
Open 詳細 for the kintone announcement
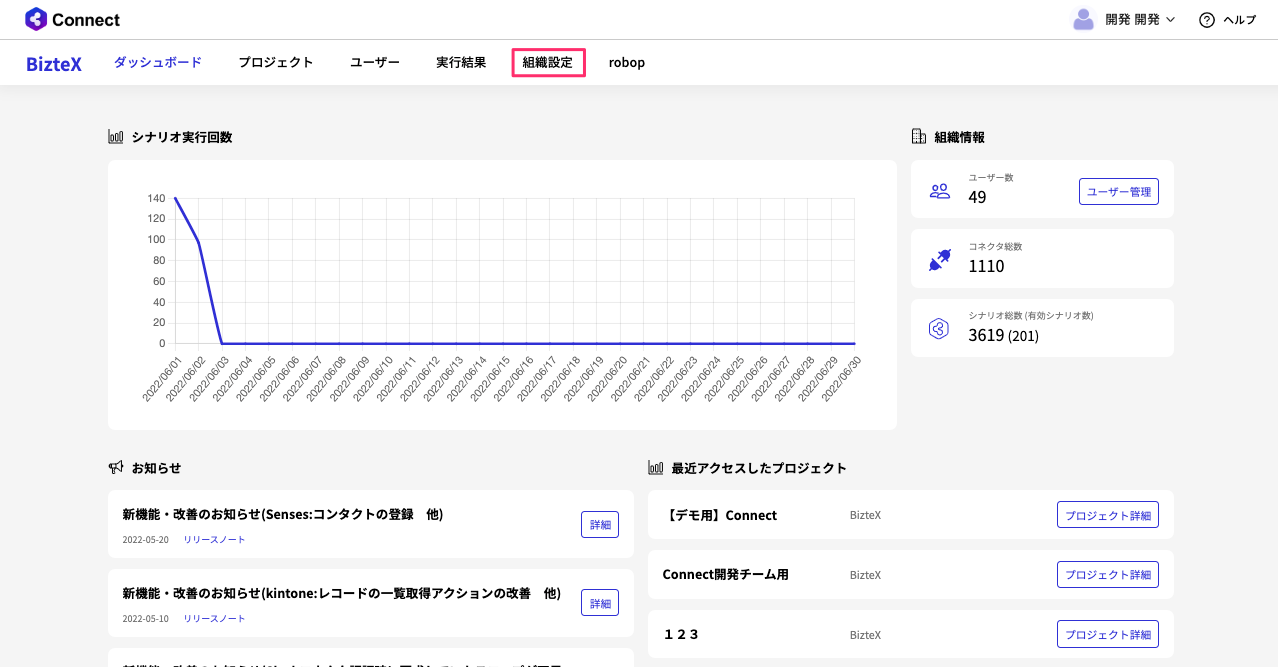[600, 603]
